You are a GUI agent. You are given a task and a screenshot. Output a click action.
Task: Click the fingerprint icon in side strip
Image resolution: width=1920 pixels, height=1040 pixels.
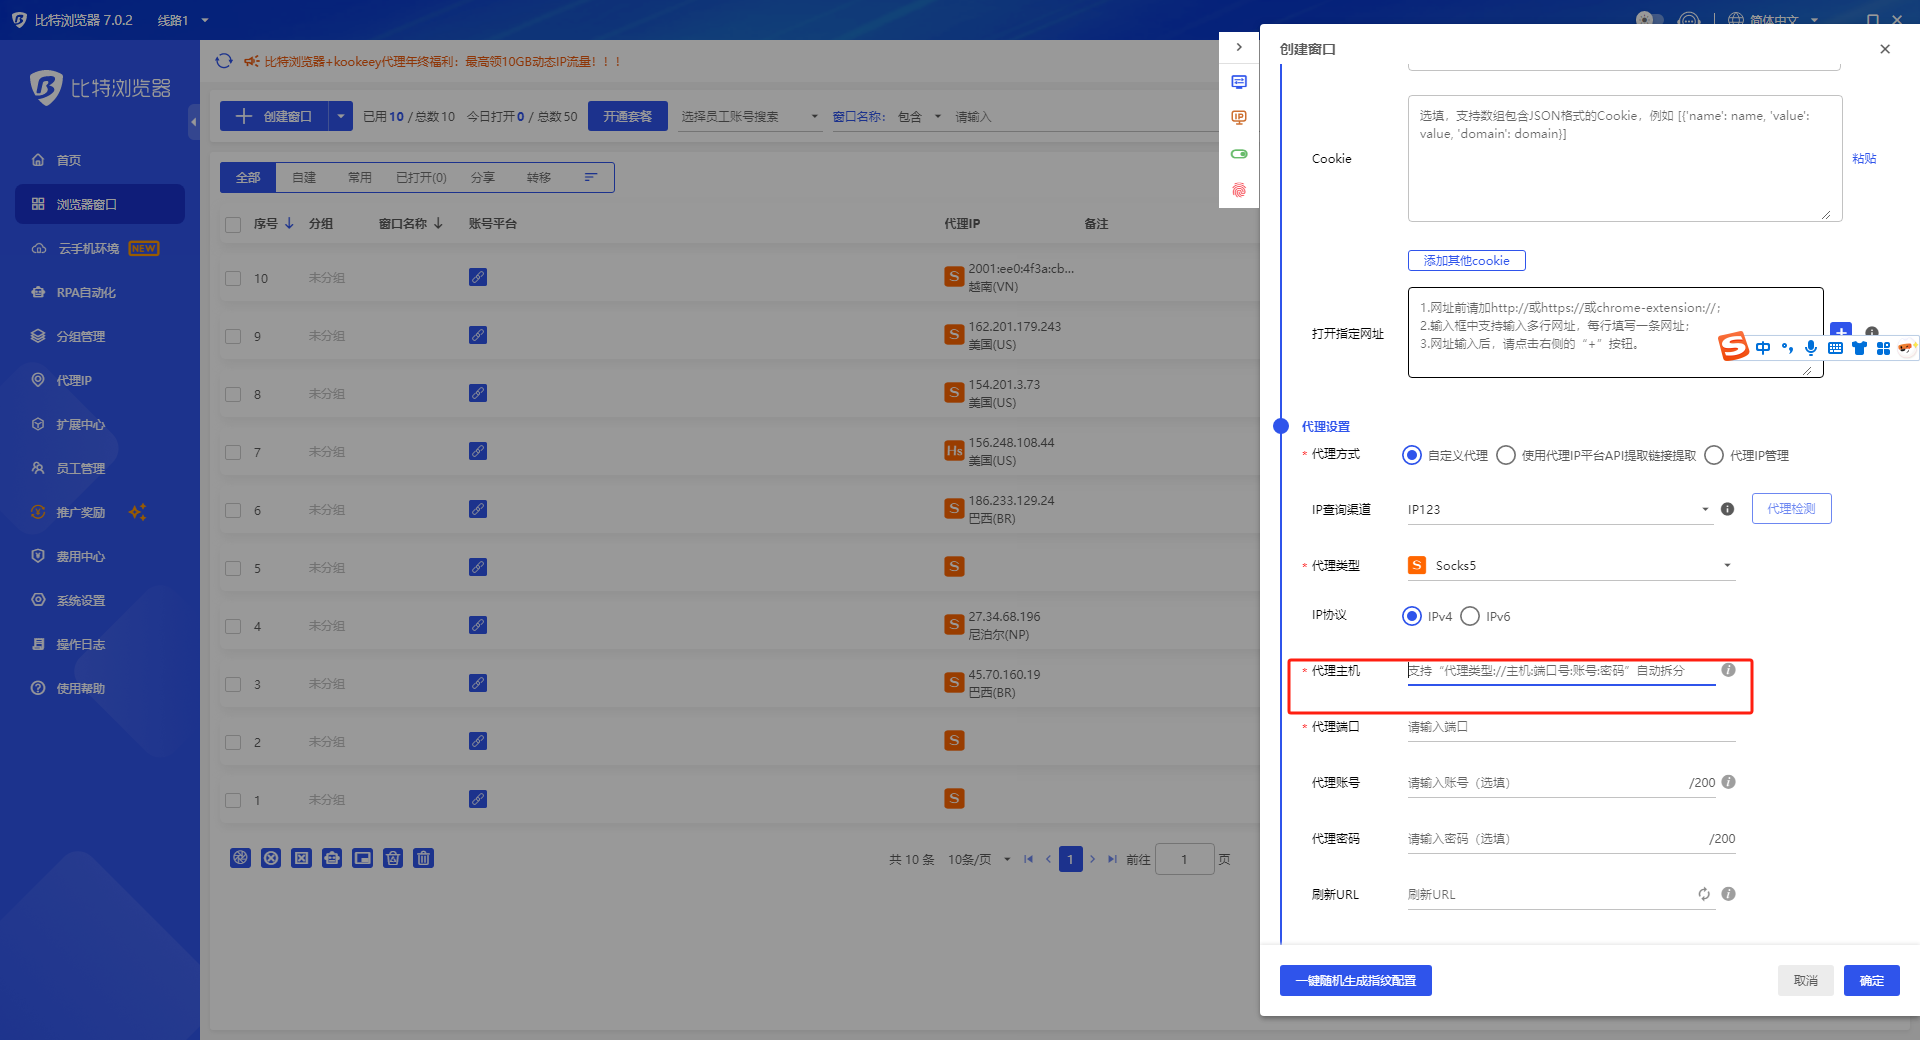tap(1239, 190)
